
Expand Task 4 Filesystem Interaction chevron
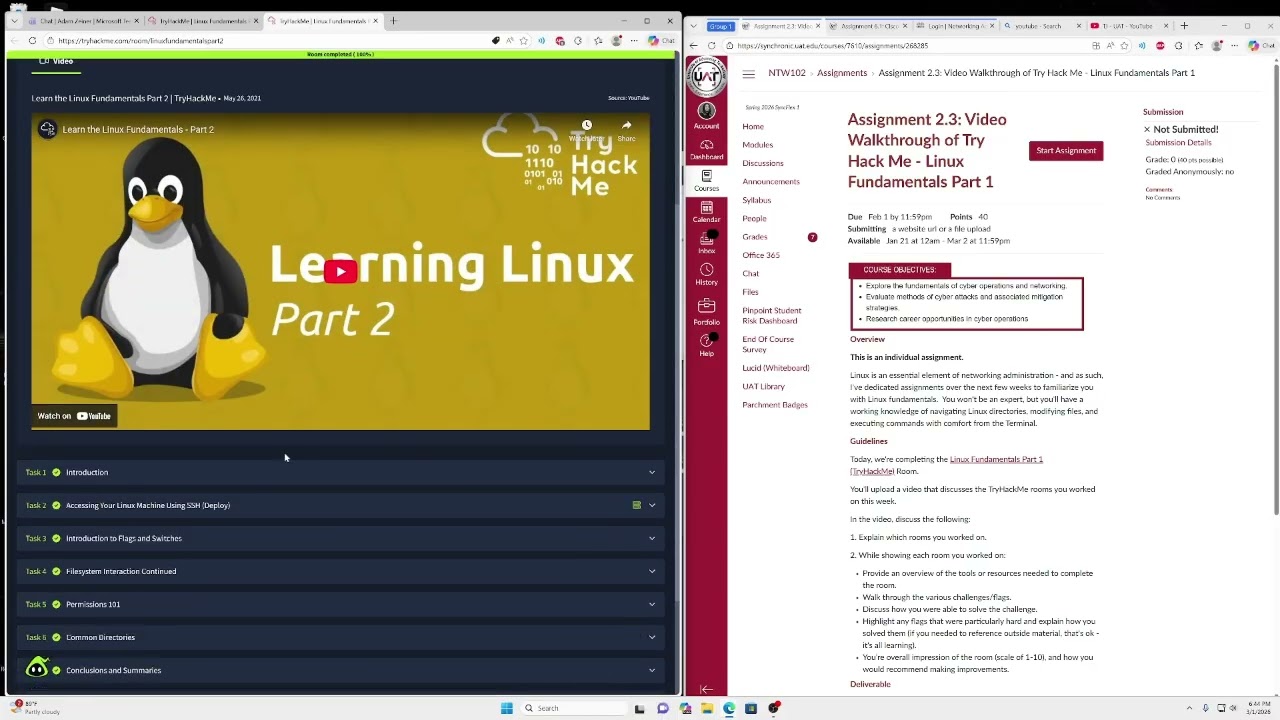[x=652, y=571]
